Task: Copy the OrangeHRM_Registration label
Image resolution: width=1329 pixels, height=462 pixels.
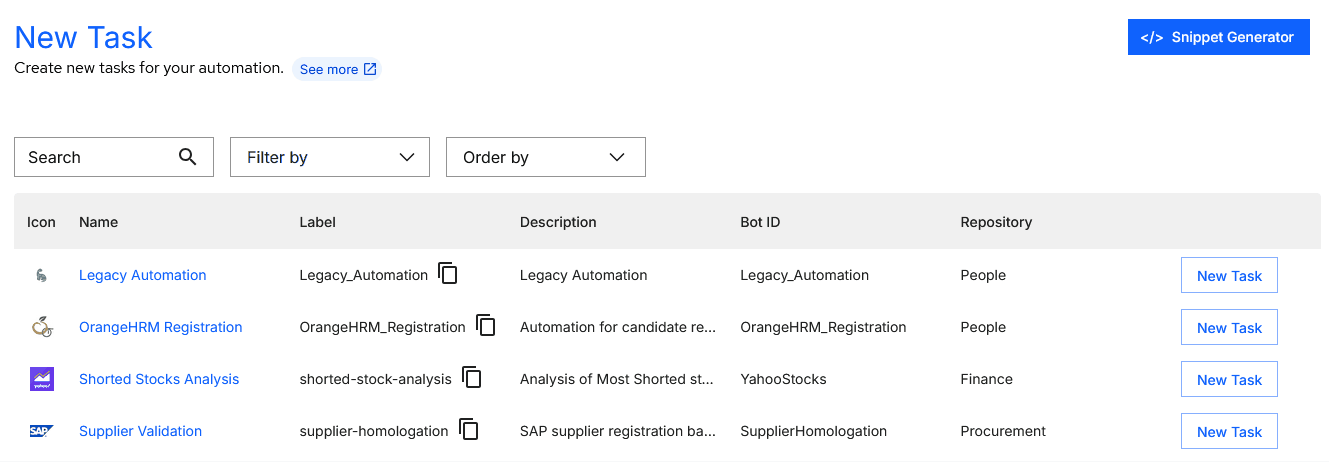Action: click(x=486, y=326)
